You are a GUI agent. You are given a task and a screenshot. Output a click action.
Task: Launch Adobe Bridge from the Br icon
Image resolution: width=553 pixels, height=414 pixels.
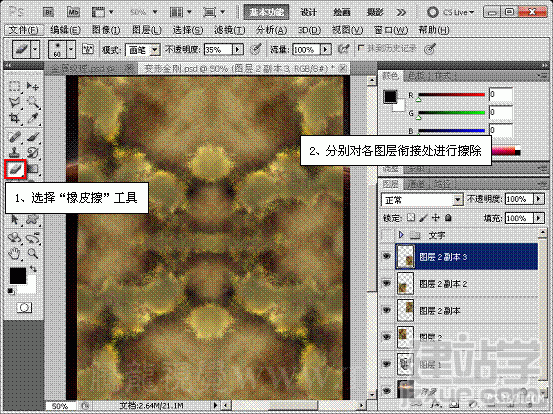coord(48,12)
